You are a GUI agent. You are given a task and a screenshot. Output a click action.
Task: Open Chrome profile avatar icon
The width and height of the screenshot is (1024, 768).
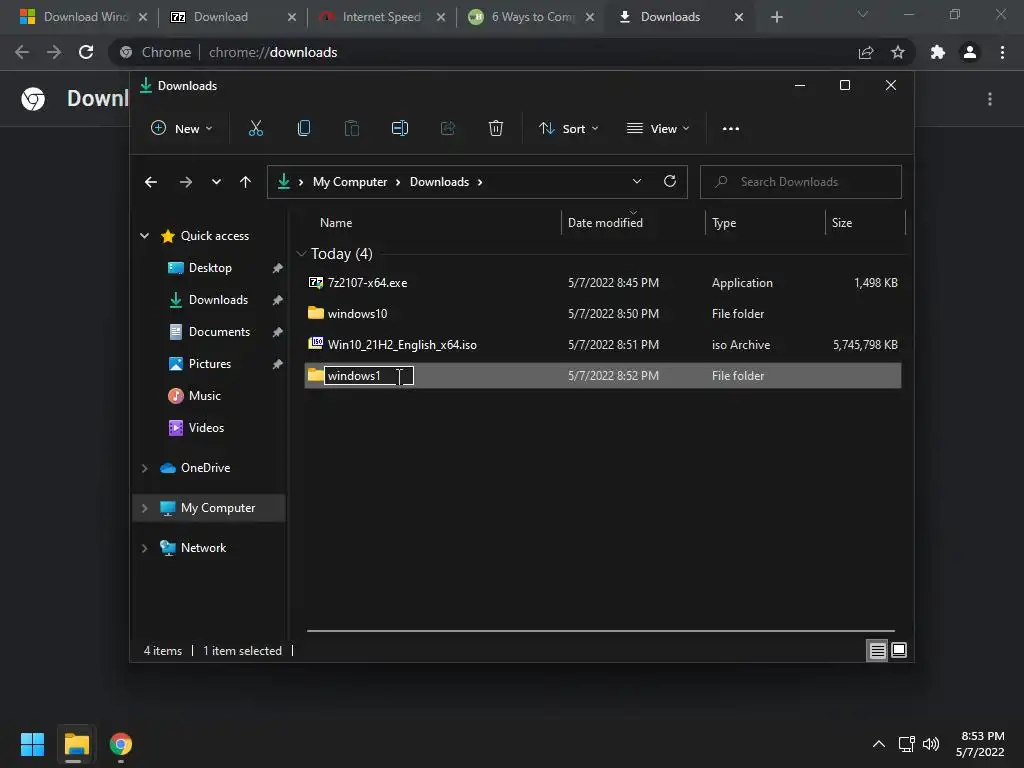point(970,52)
